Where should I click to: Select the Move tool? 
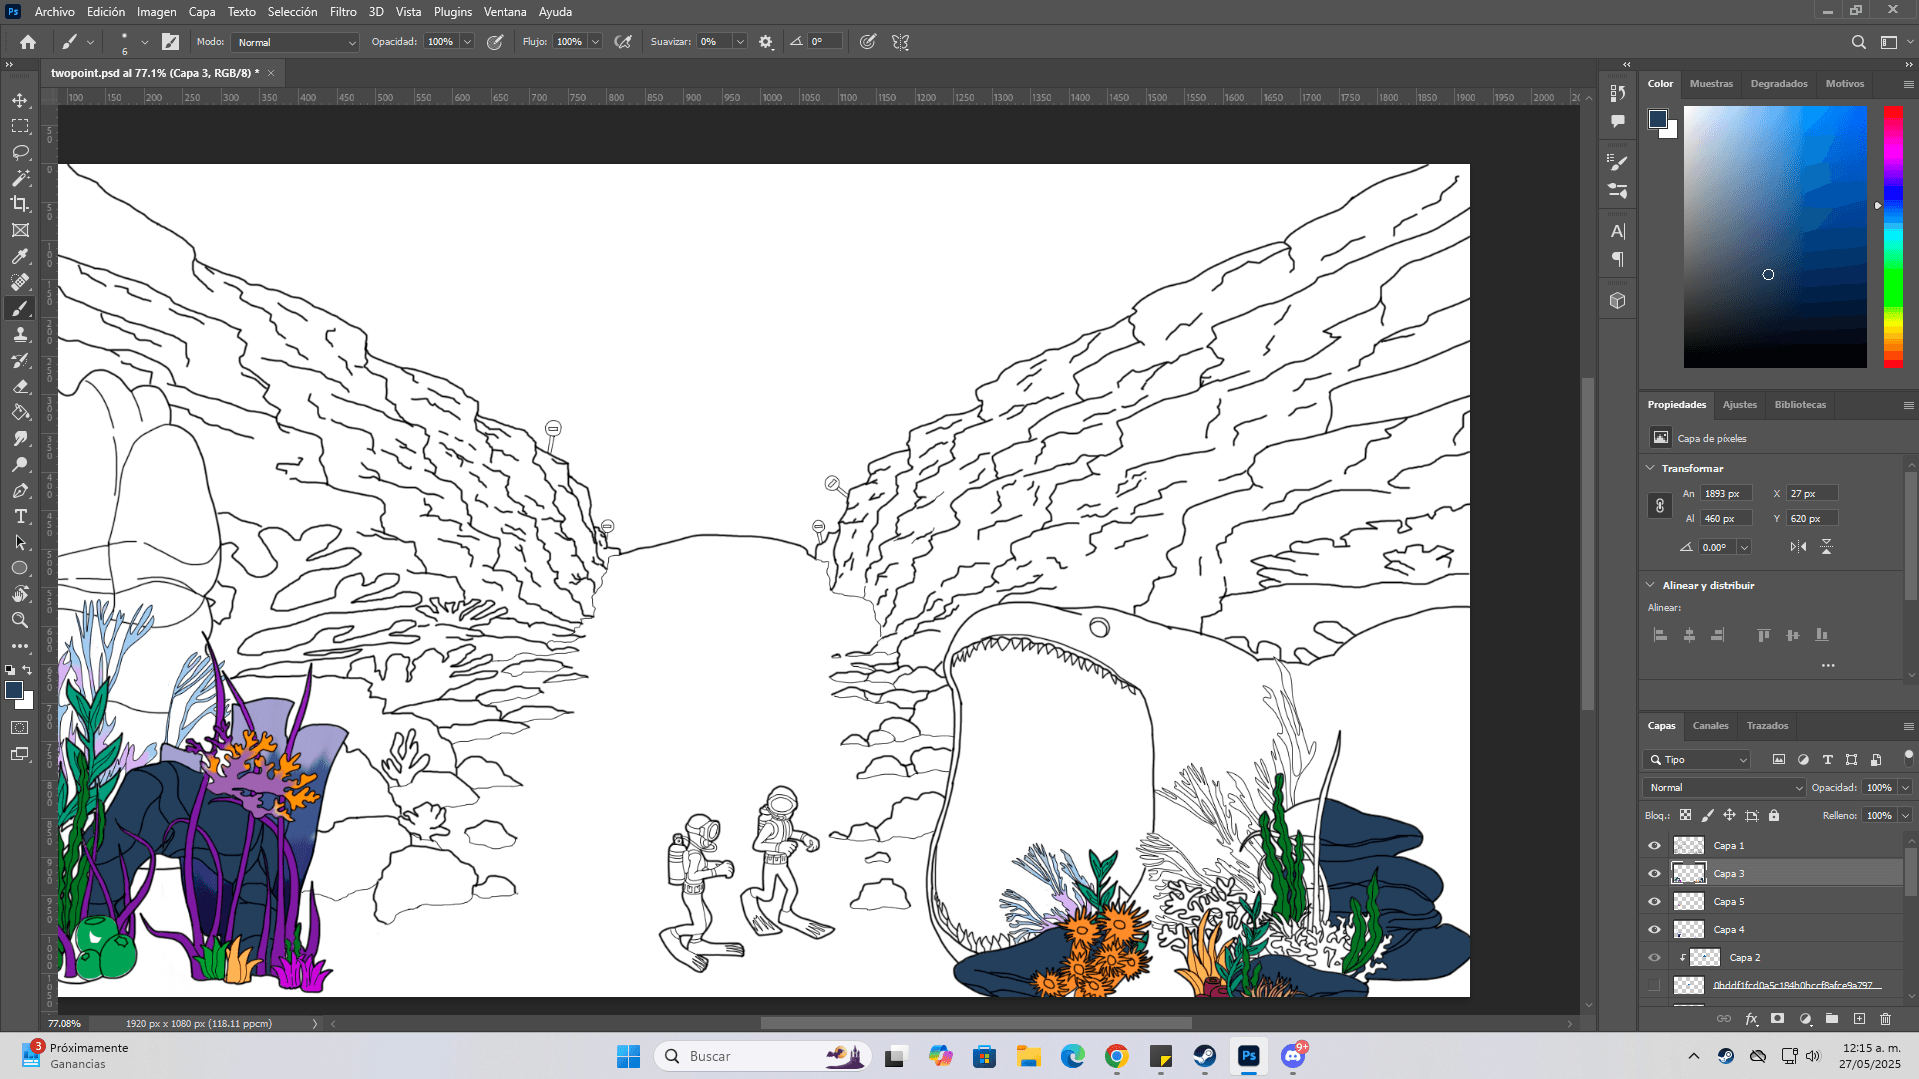coord(20,100)
